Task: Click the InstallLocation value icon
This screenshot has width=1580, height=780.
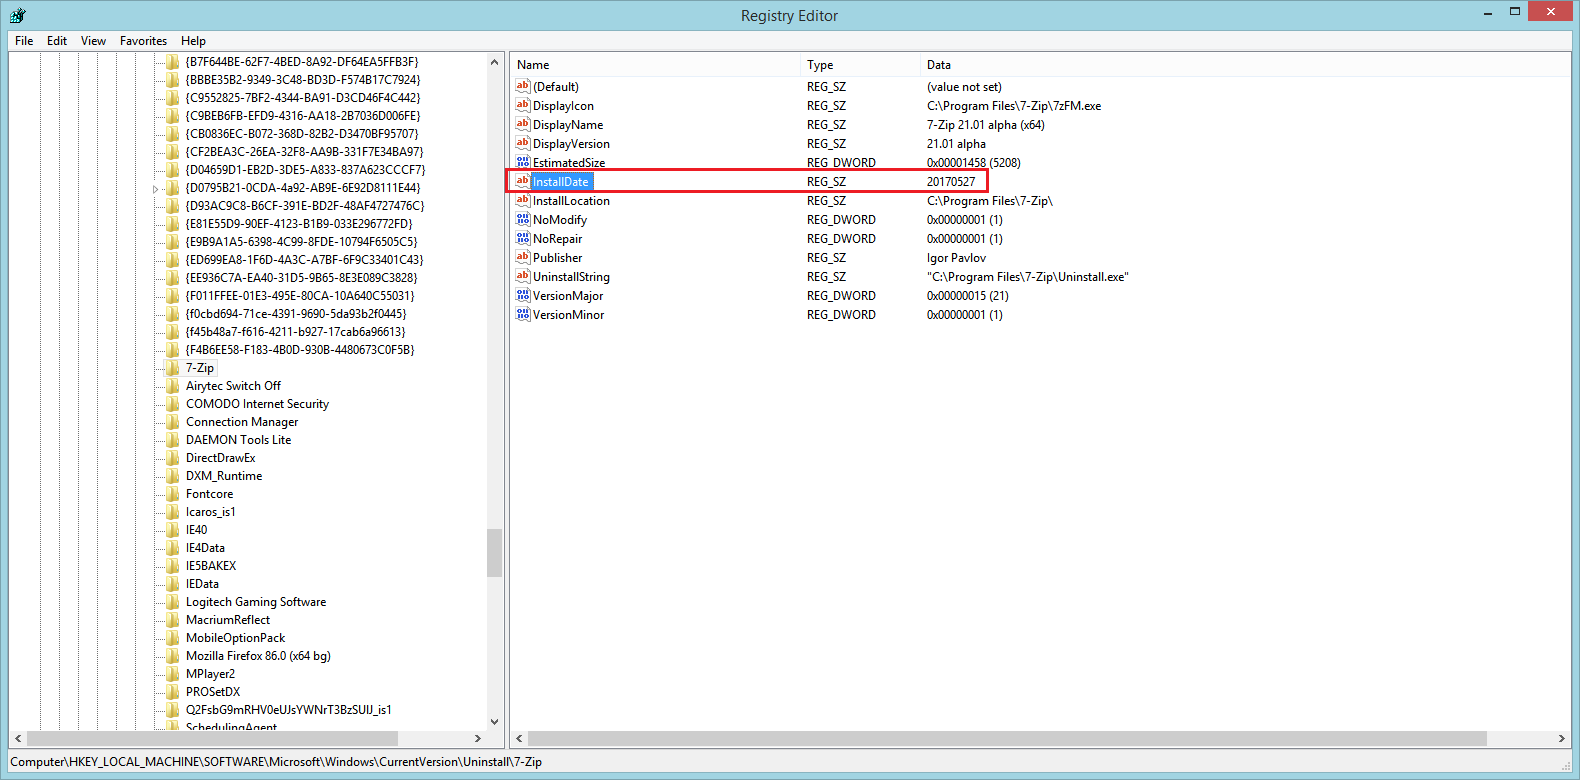Action: point(522,200)
